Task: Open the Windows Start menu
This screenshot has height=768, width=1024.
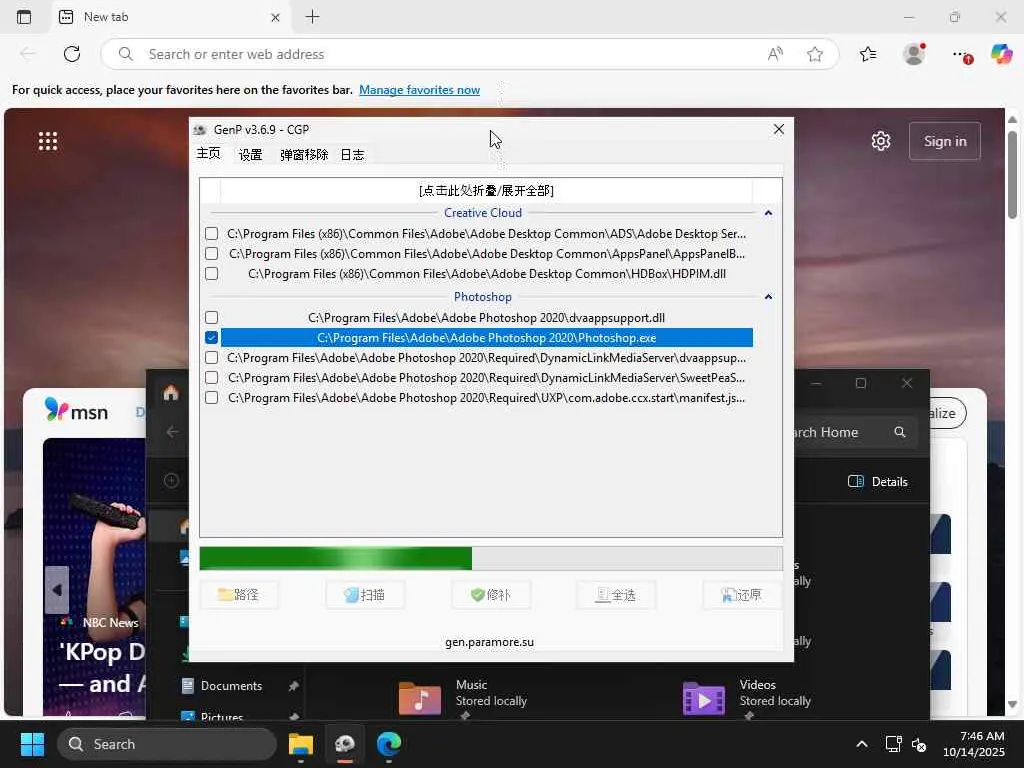Action: pyautogui.click(x=32, y=744)
